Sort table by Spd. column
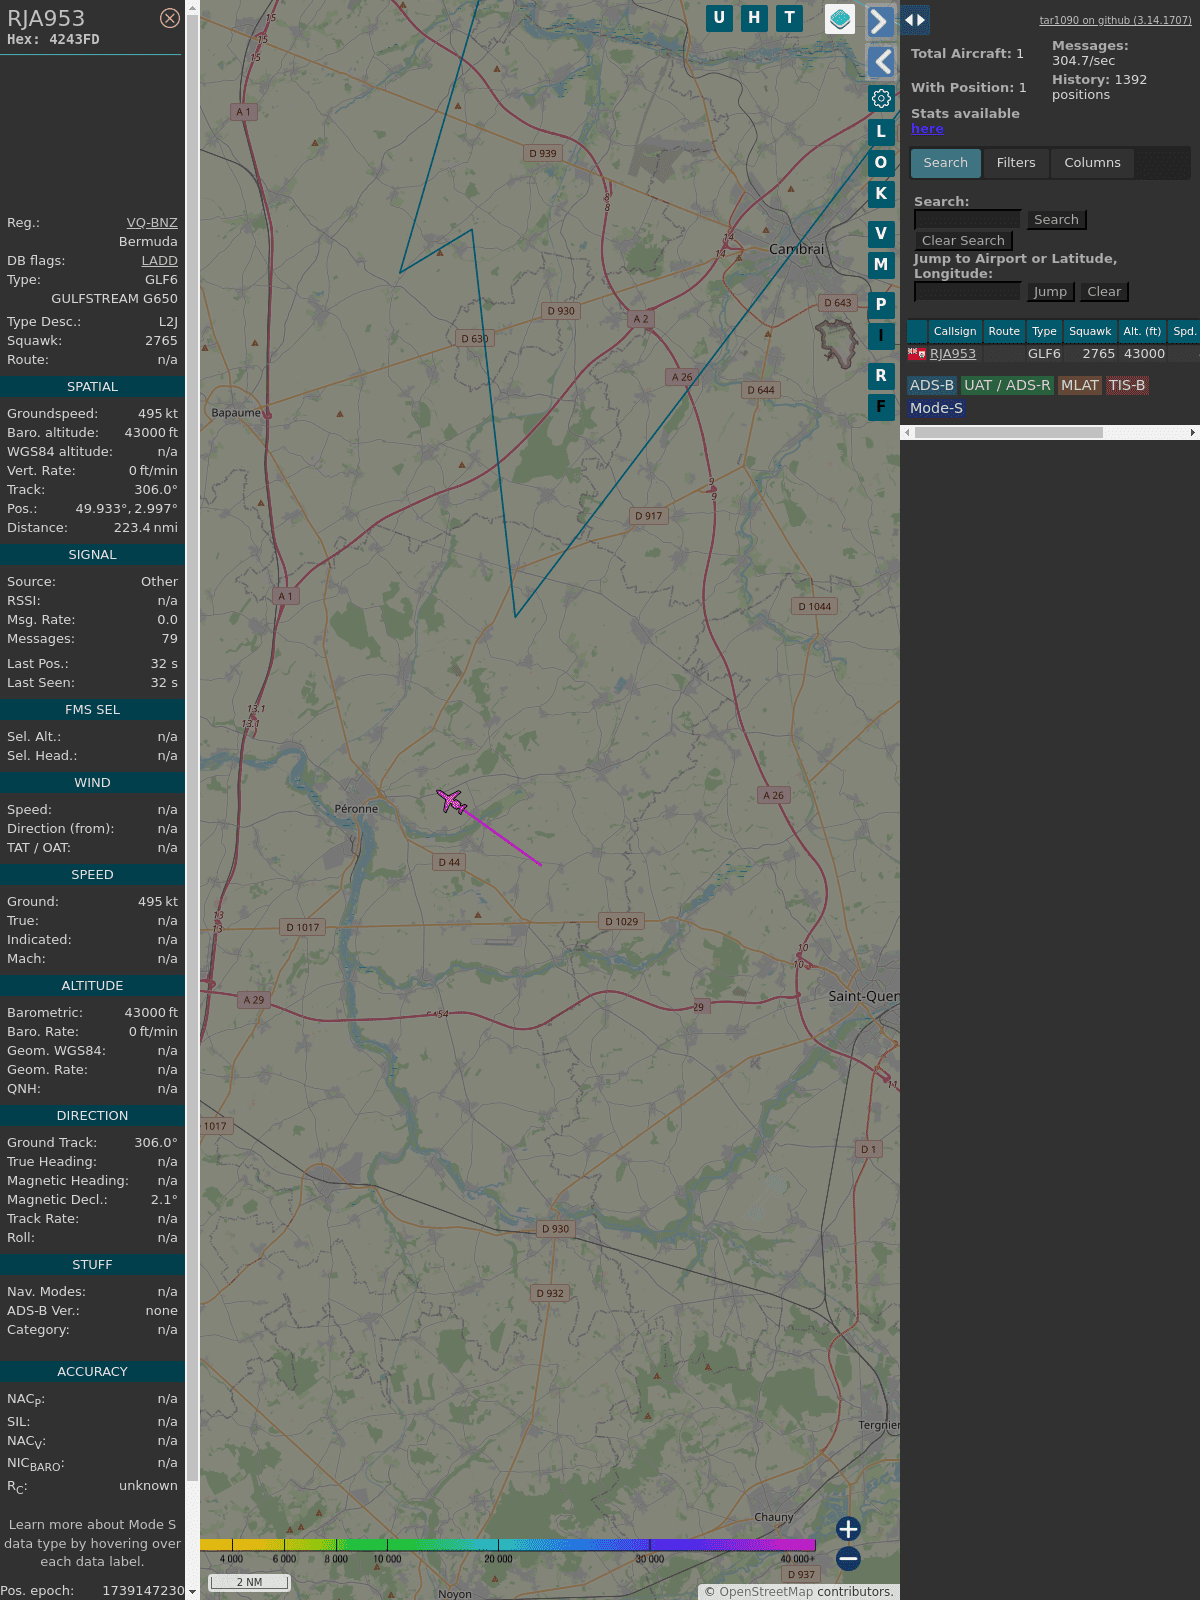 1184,331
